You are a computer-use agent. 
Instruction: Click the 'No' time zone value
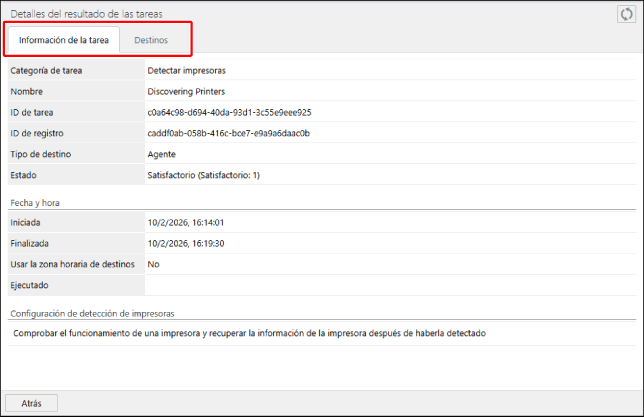point(153,264)
